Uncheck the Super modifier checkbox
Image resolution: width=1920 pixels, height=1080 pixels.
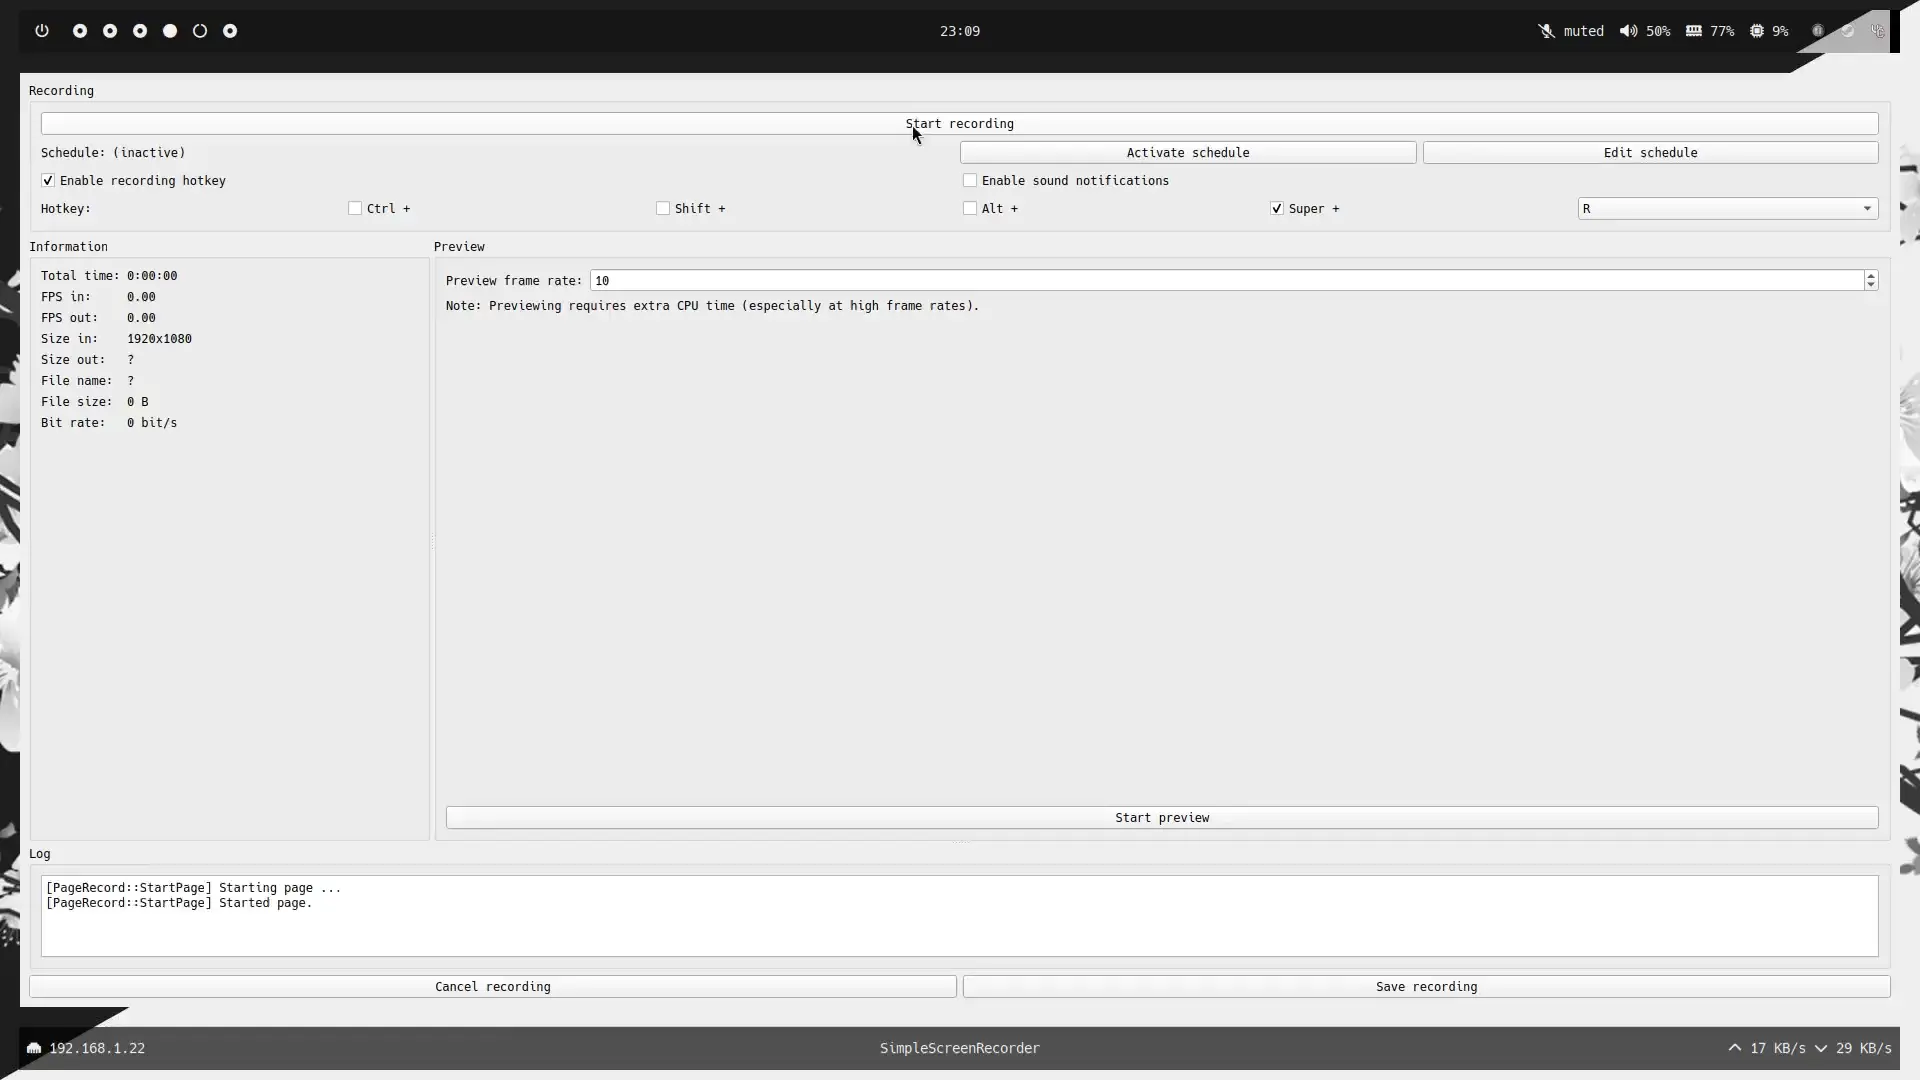coord(1276,209)
